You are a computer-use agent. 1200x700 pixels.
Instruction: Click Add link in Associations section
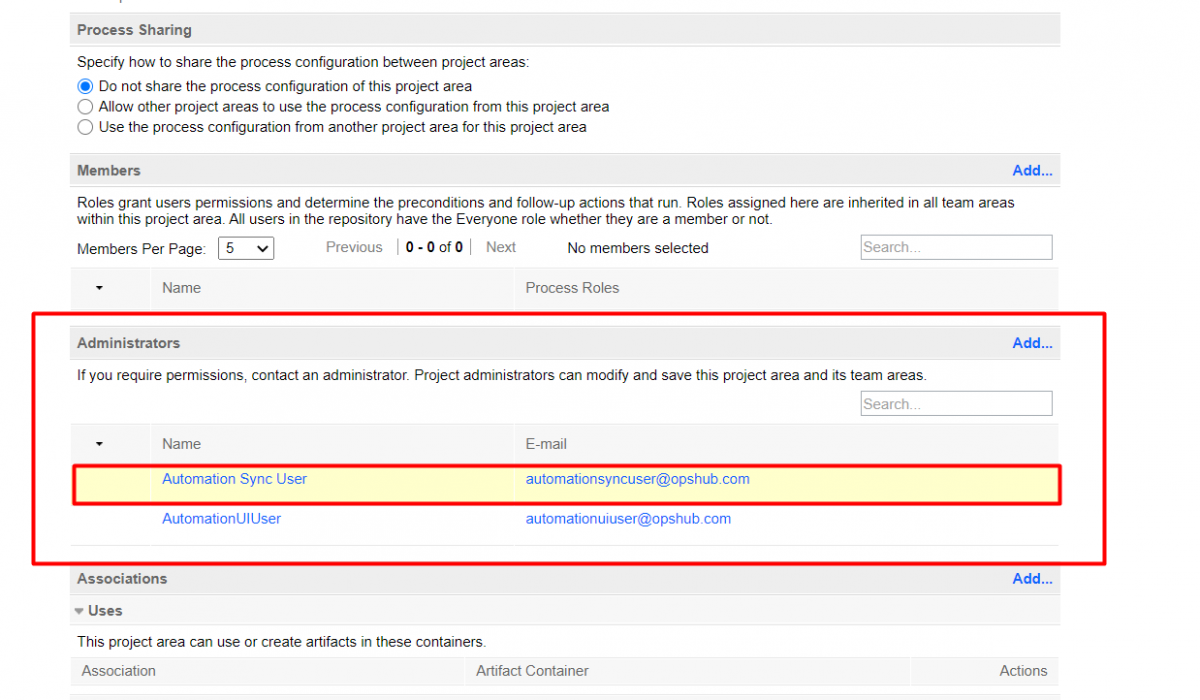[1031, 579]
